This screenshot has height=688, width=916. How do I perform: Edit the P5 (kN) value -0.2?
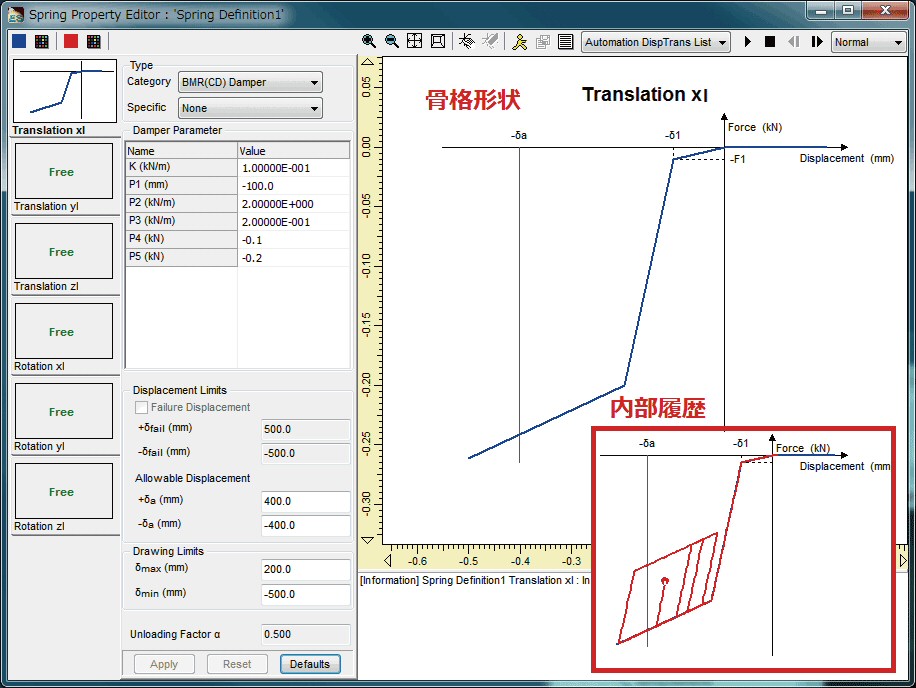(x=294, y=258)
